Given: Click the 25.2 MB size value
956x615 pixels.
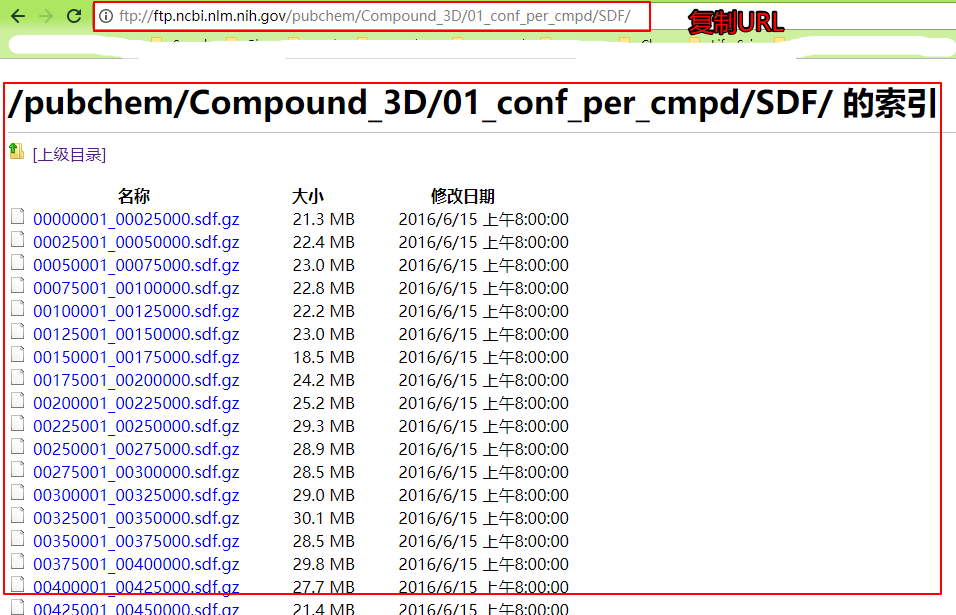Looking at the screenshot, I should 324,403.
